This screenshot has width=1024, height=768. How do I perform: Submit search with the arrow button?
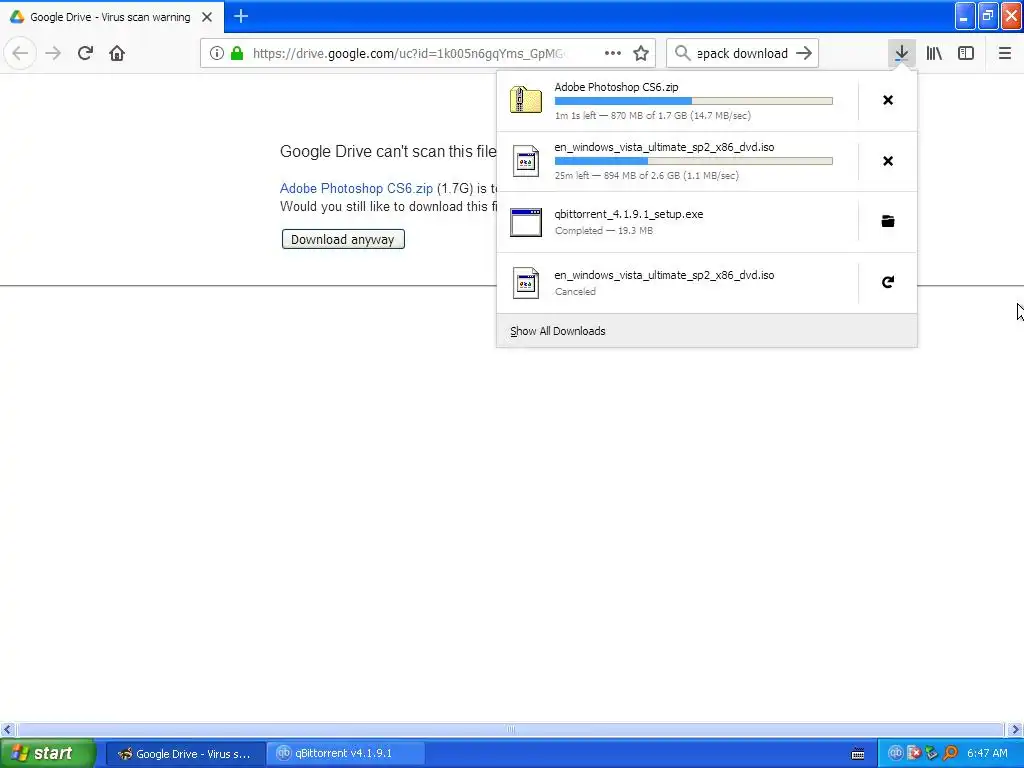pyautogui.click(x=804, y=53)
